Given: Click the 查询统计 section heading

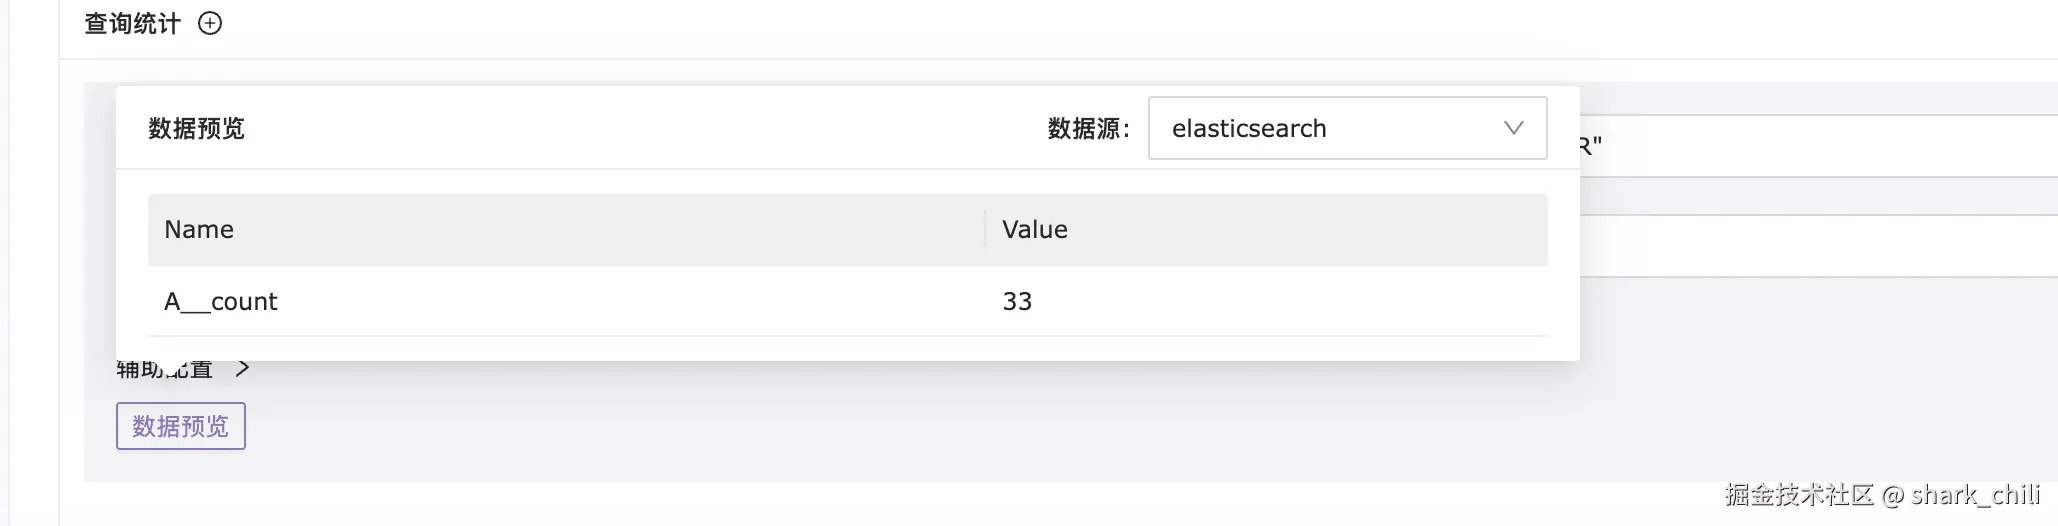Looking at the screenshot, I should (132, 23).
